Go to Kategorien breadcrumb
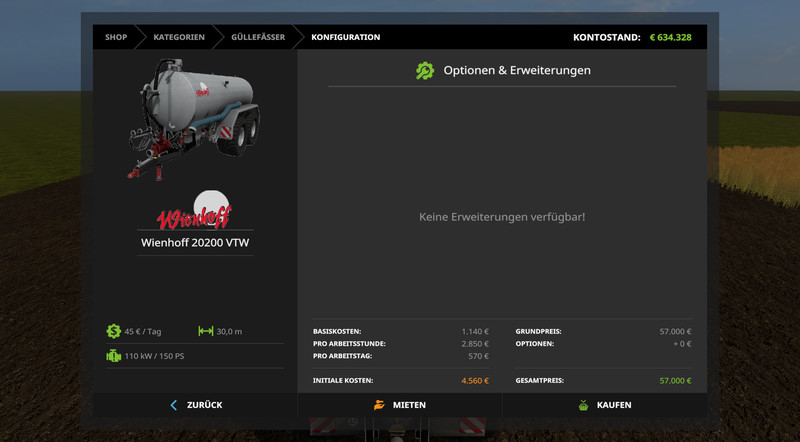 pos(179,37)
